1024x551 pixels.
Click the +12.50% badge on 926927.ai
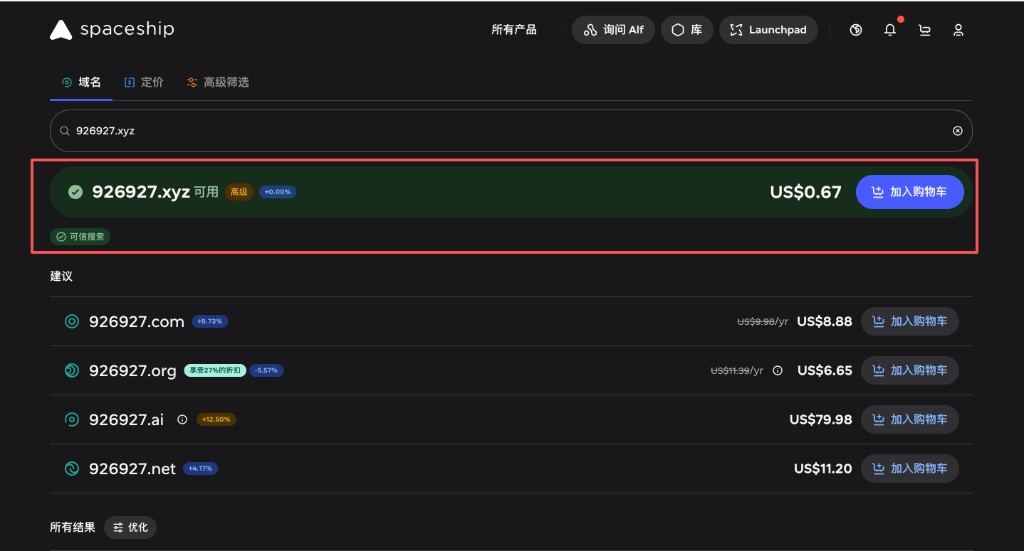point(216,419)
